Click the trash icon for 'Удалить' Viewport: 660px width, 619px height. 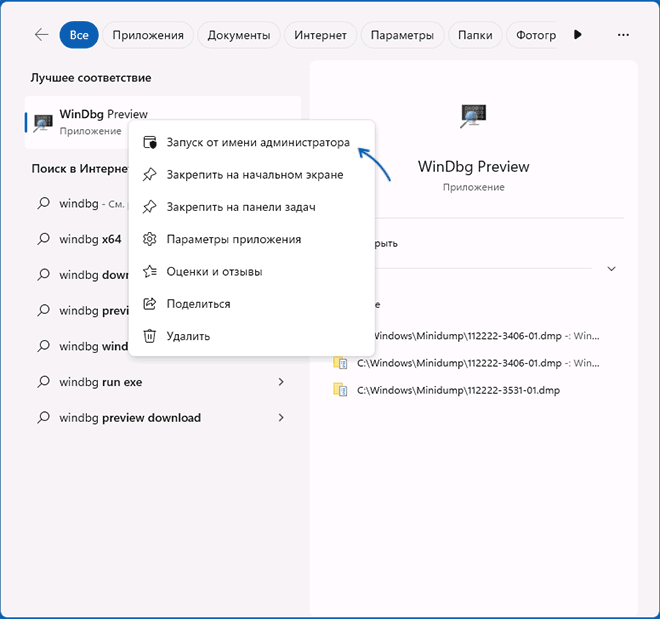[x=150, y=336]
